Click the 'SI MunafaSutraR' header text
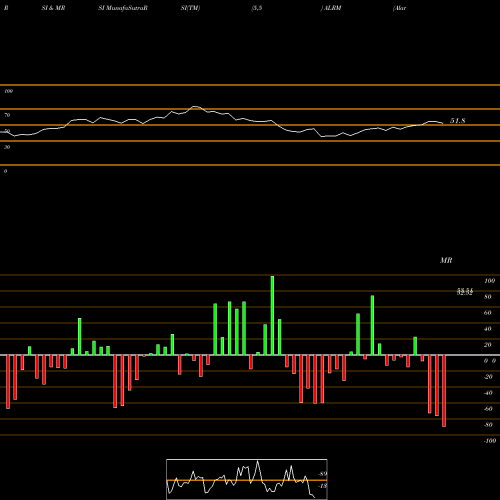Image resolution: width=500 pixels, height=500 pixels. click(x=123, y=8)
